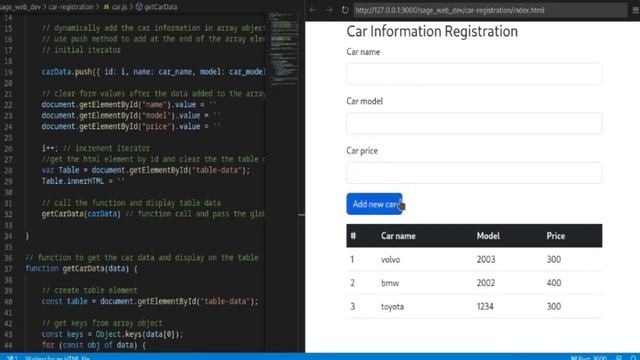Click the Add new car button
The width and height of the screenshot is (640, 360).
click(374, 204)
